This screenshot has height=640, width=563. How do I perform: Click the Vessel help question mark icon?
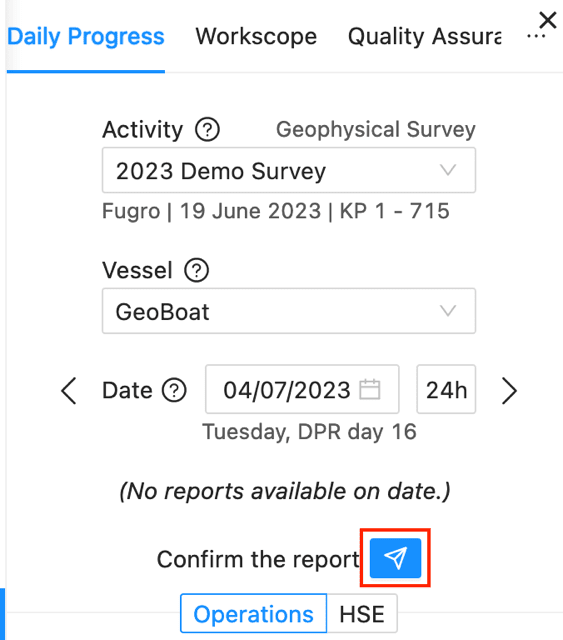196,270
